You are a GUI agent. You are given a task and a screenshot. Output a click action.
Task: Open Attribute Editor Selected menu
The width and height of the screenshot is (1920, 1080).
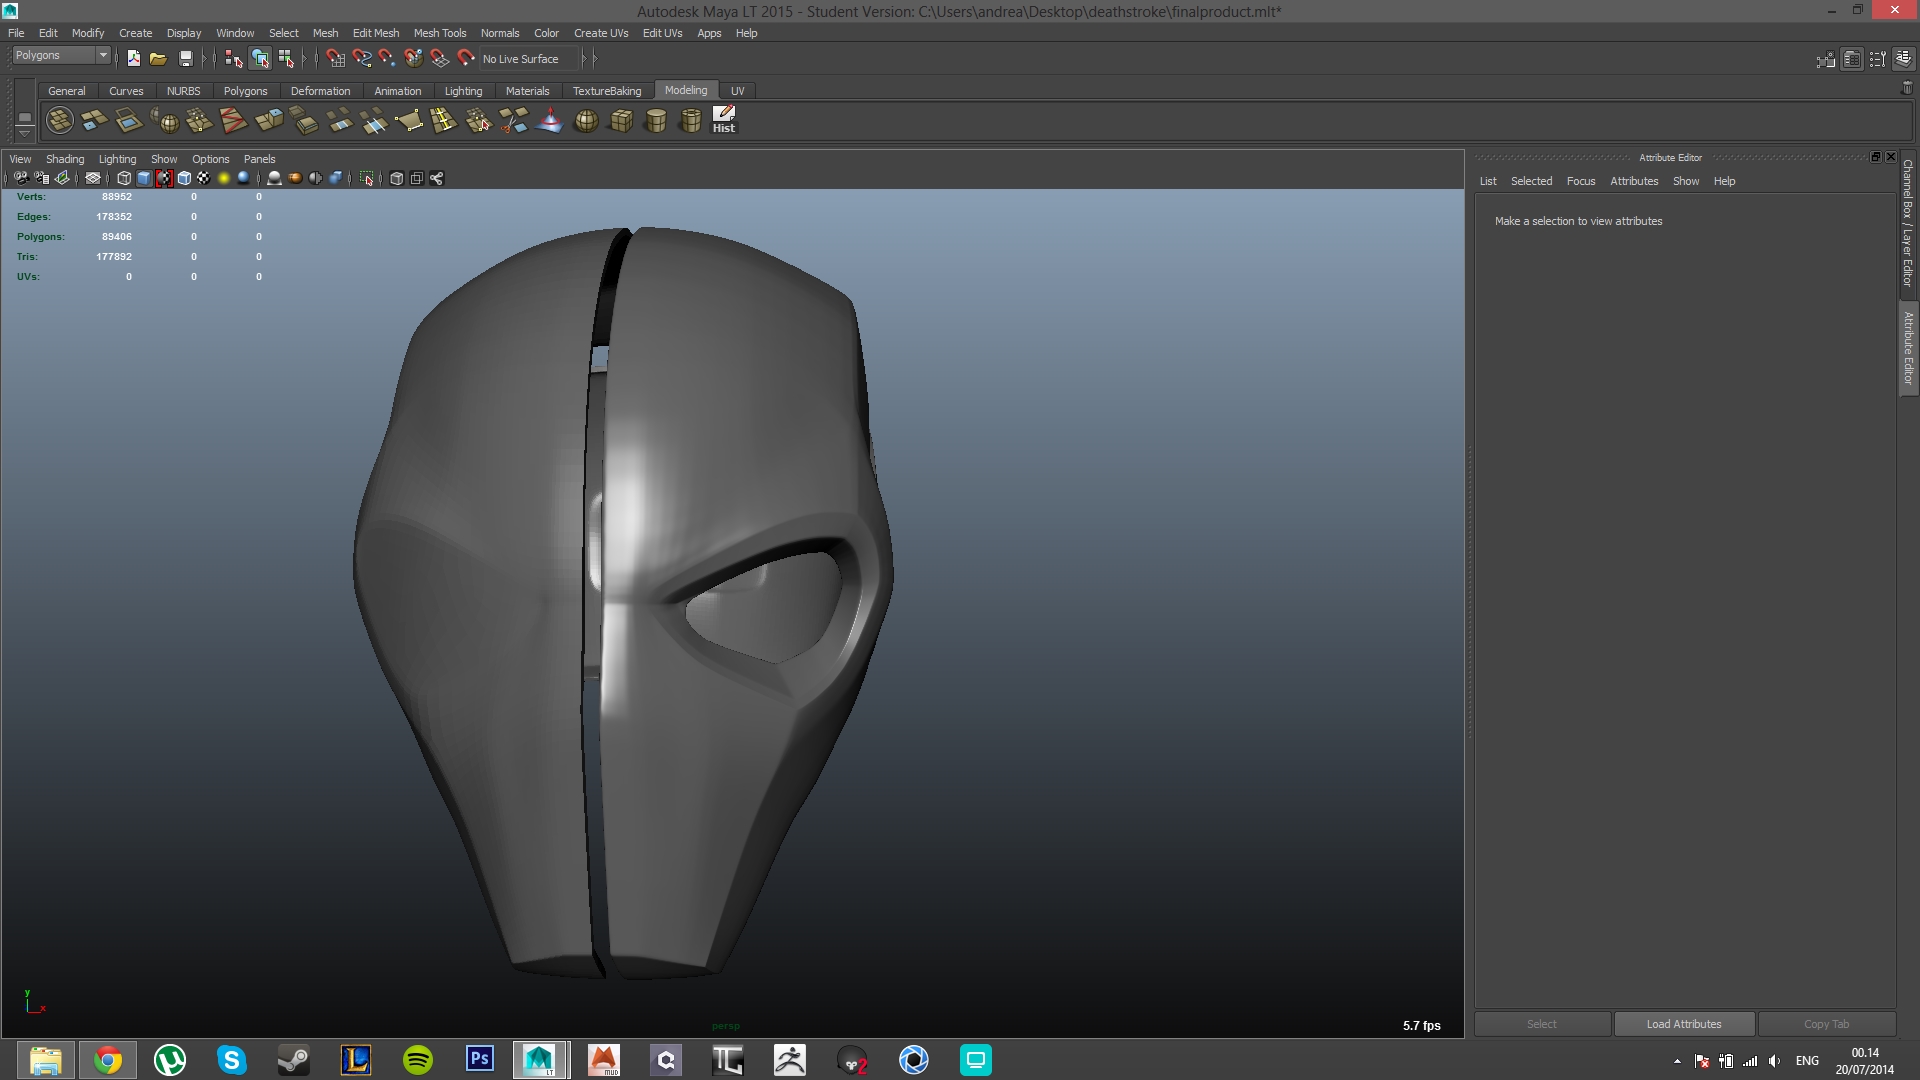click(x=1531, y=181)
